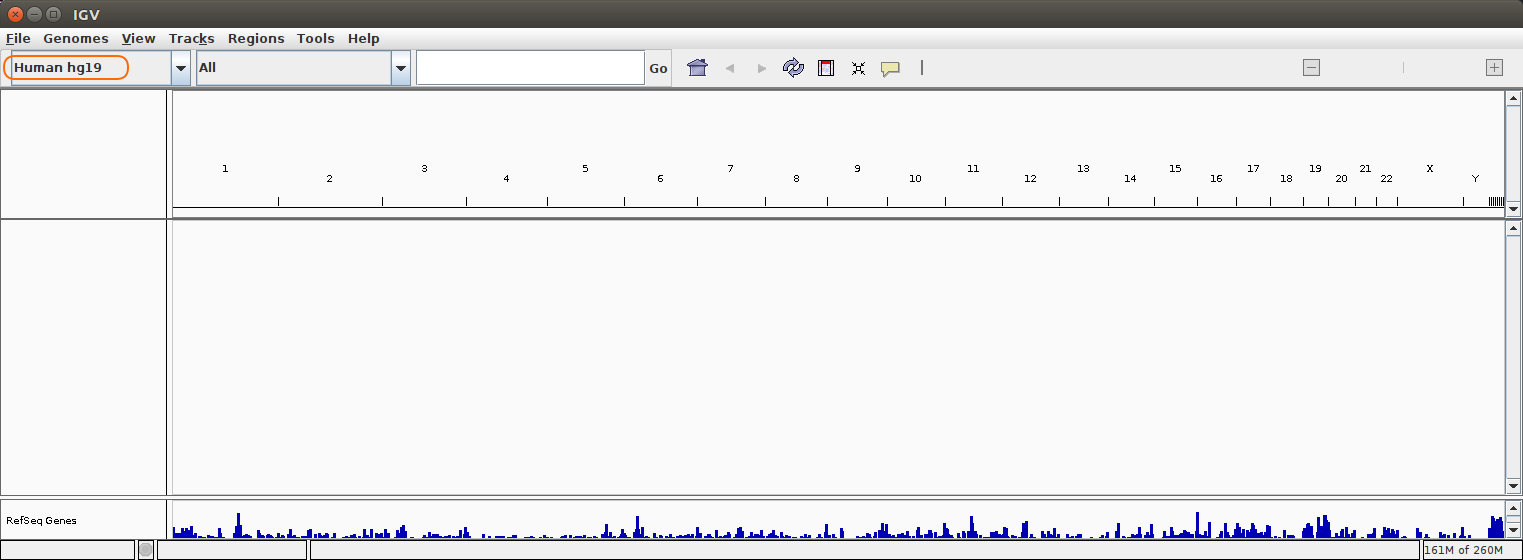The height and width of the screenshot is (560, 1523).
Task: Jump to chromosome 13 label
Action: coord(1083,169)
